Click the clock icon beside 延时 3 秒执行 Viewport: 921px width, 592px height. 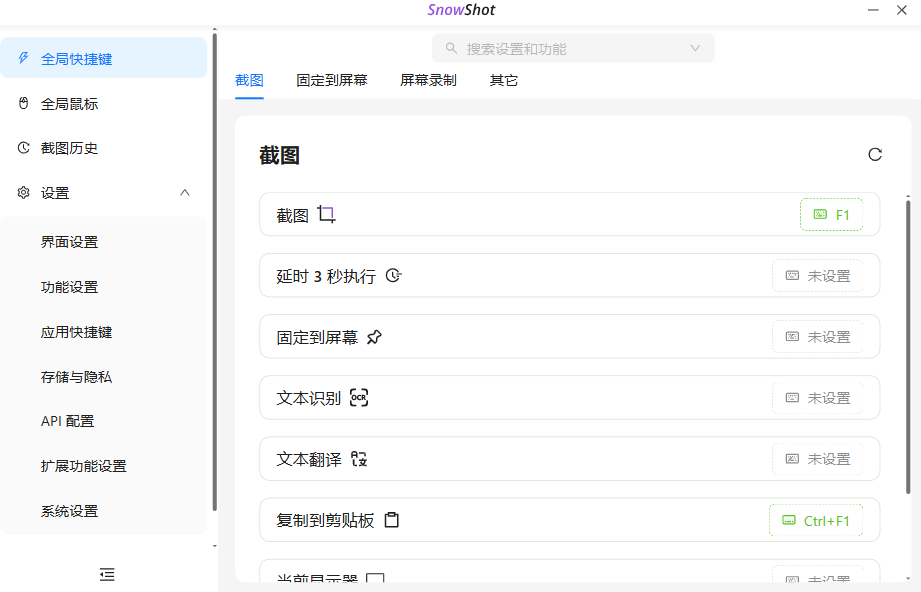(394, 275)
